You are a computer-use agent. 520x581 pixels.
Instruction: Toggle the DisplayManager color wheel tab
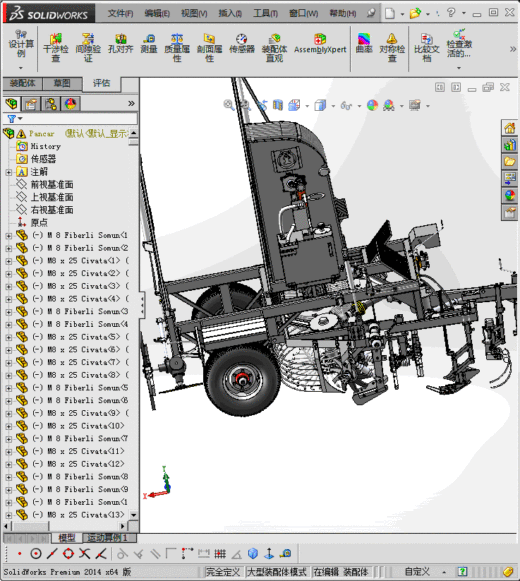[x=70, y=104]
